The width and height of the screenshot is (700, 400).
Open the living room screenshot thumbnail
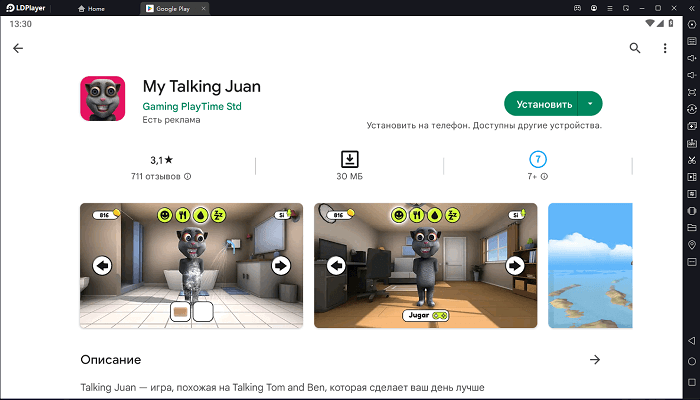[425, 266]
